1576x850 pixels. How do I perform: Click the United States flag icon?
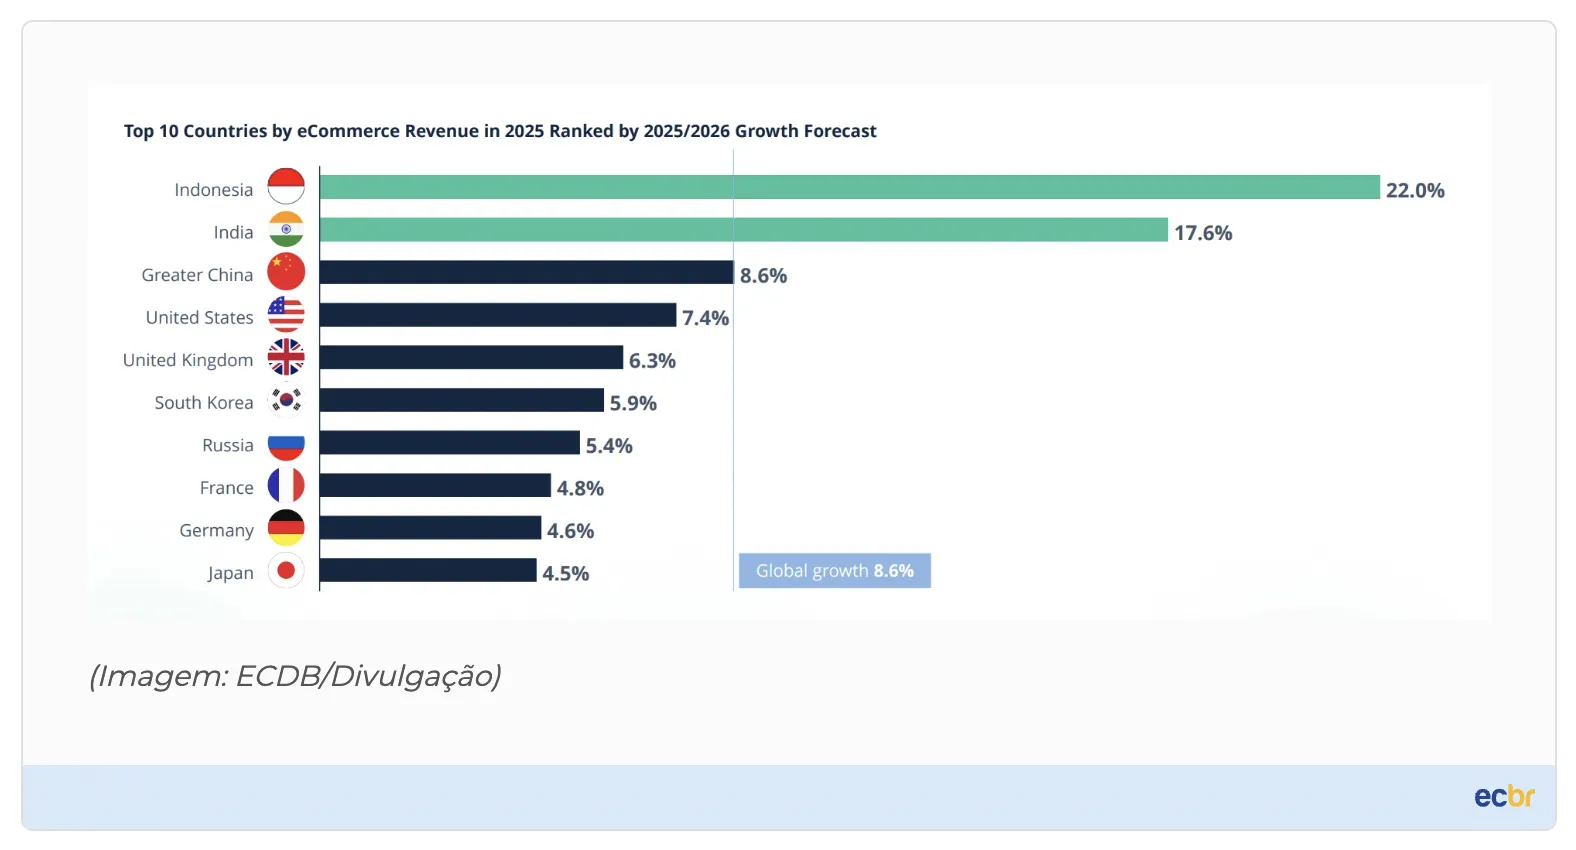286,315
